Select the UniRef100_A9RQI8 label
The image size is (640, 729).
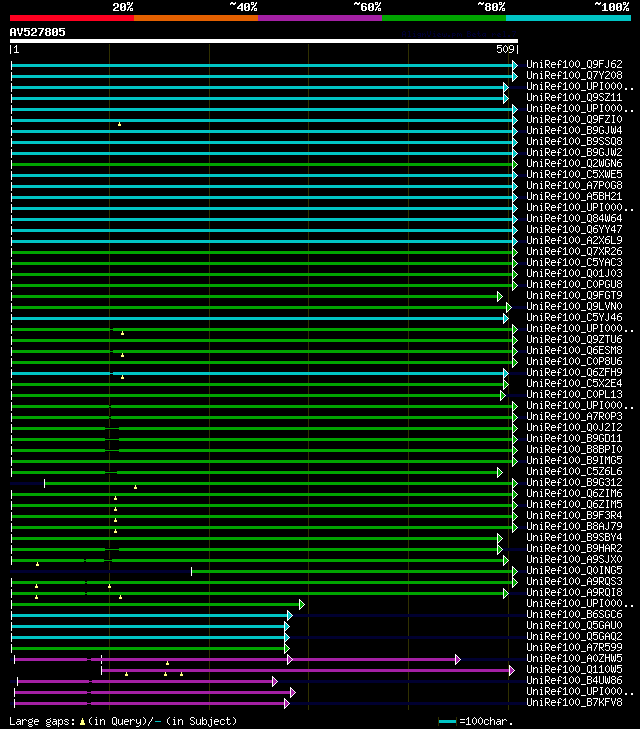[574, 592]
